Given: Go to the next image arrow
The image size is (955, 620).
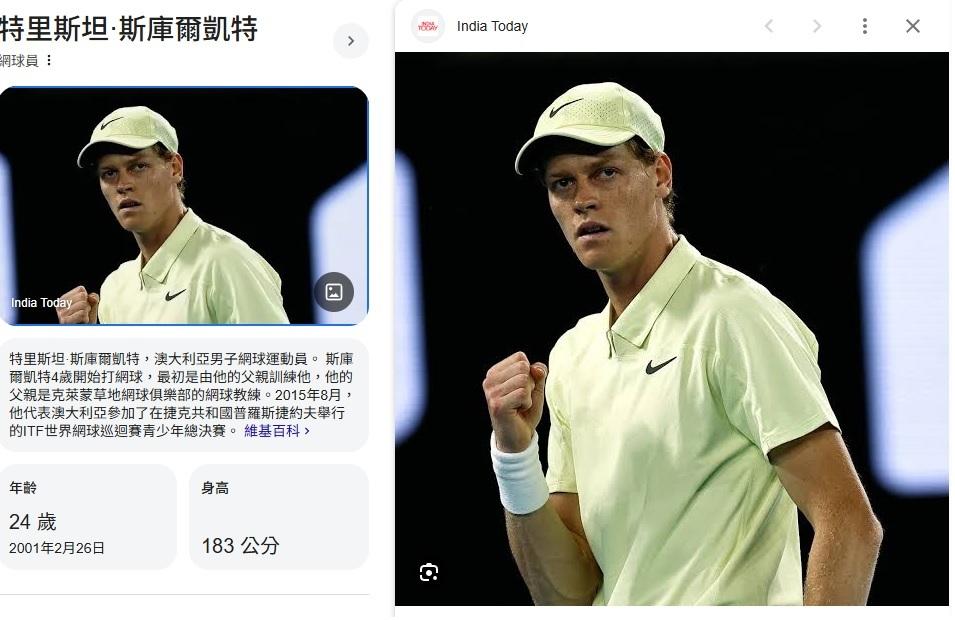Looking at the screenshot, I should (x=817, y=26).
